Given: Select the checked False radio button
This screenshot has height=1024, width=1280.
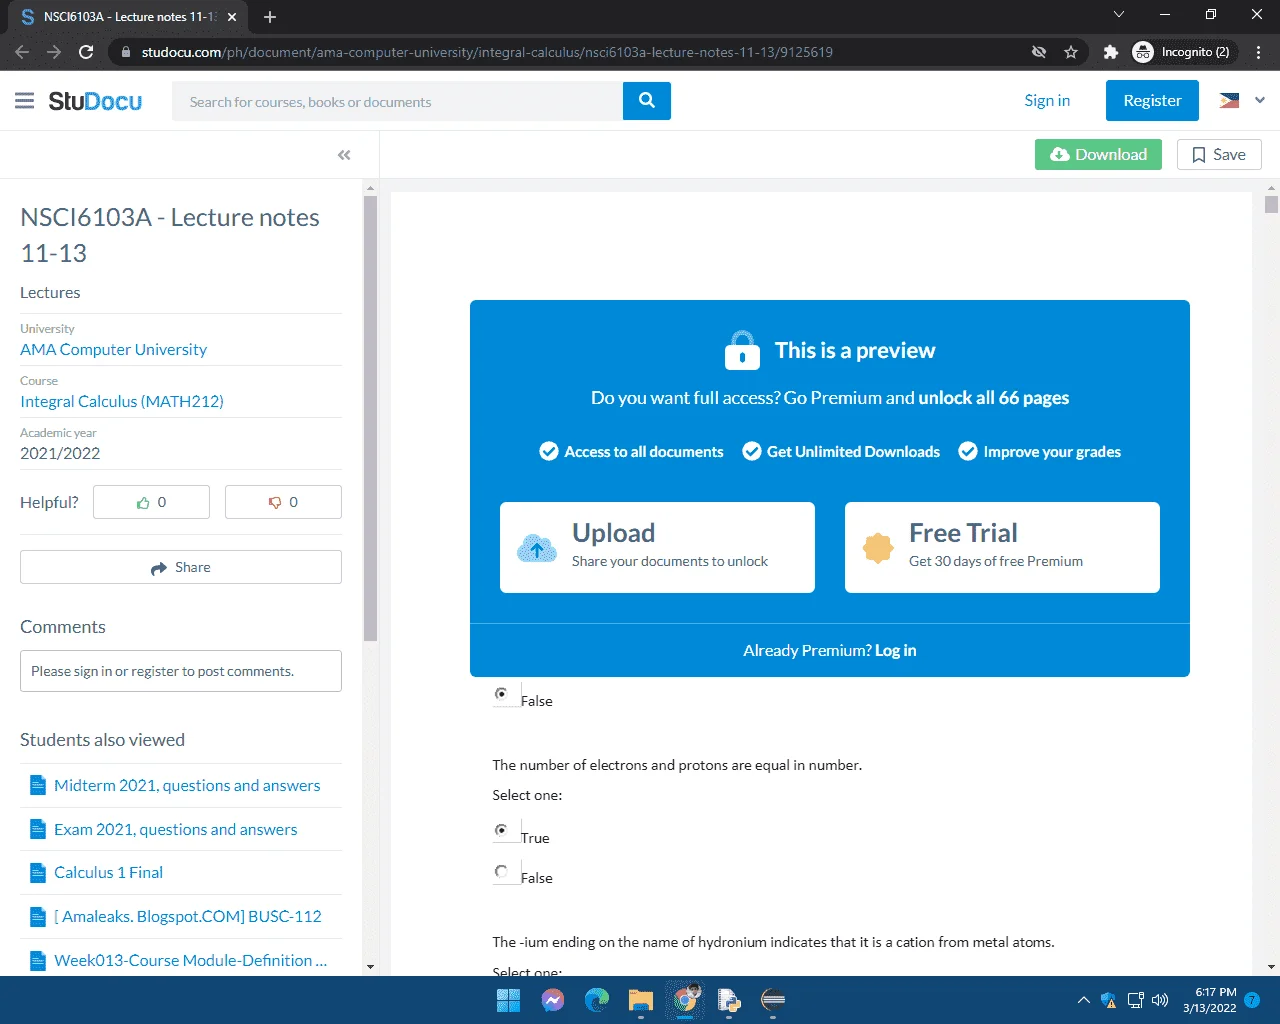Looking at the screenshot, I should (x=502, y=694).
